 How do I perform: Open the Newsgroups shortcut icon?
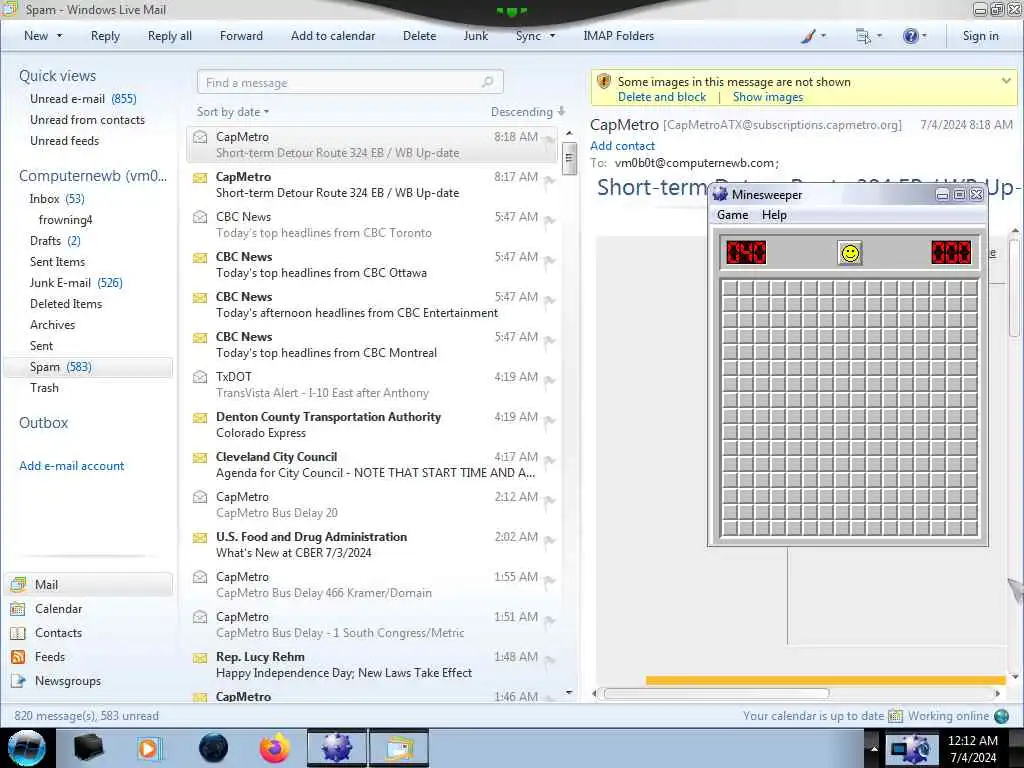tap(18, 681)
